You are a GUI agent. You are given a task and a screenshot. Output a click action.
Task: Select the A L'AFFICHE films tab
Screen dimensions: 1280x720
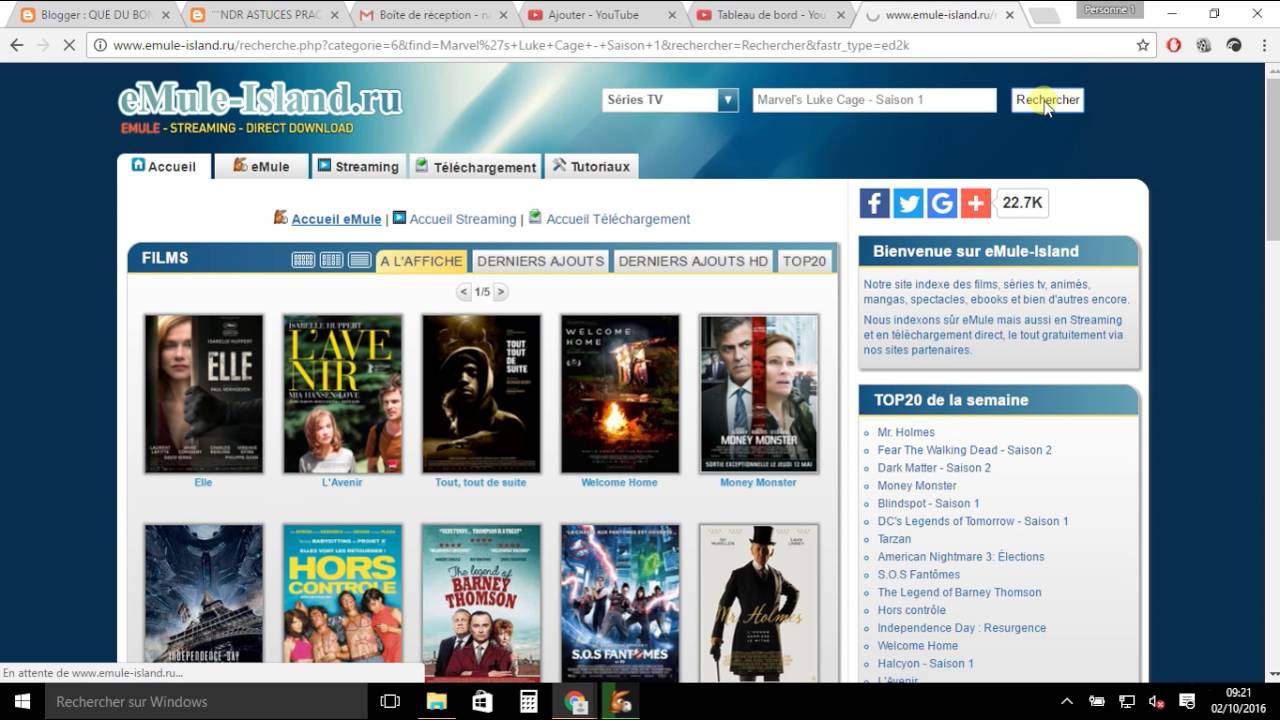[421, 261]
